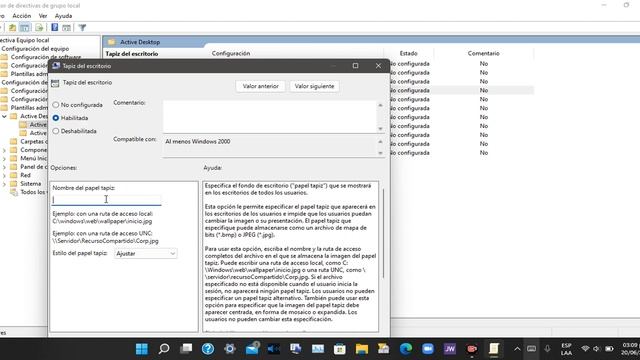Open Settings gear on the taskbar
Viewport: 640px width, 360px height.
230,349
